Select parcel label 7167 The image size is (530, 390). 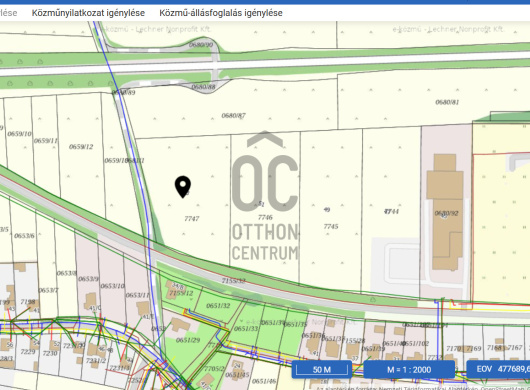515,347
